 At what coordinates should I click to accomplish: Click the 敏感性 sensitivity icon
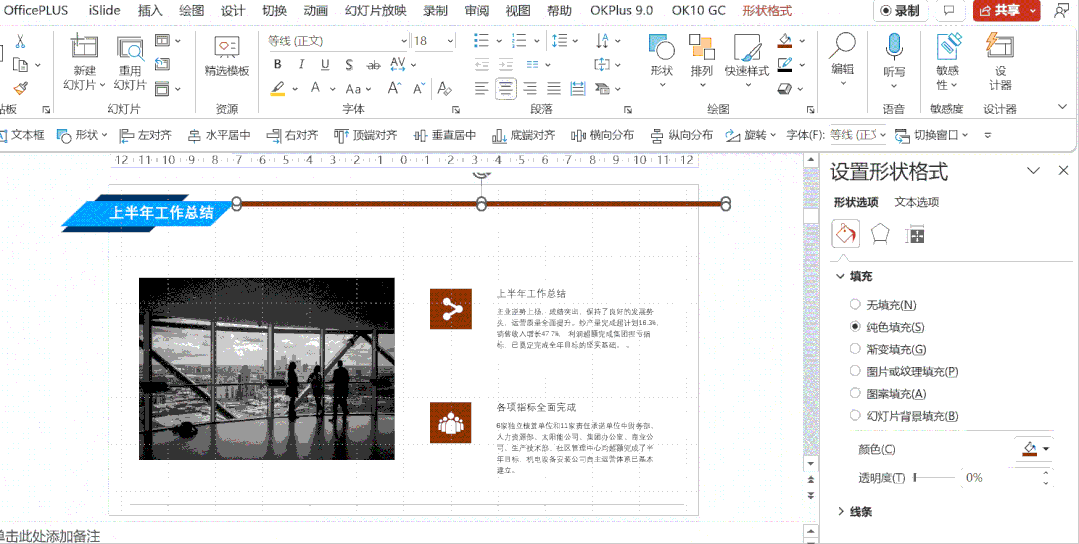pyautogui.click(x=948, y=46)
